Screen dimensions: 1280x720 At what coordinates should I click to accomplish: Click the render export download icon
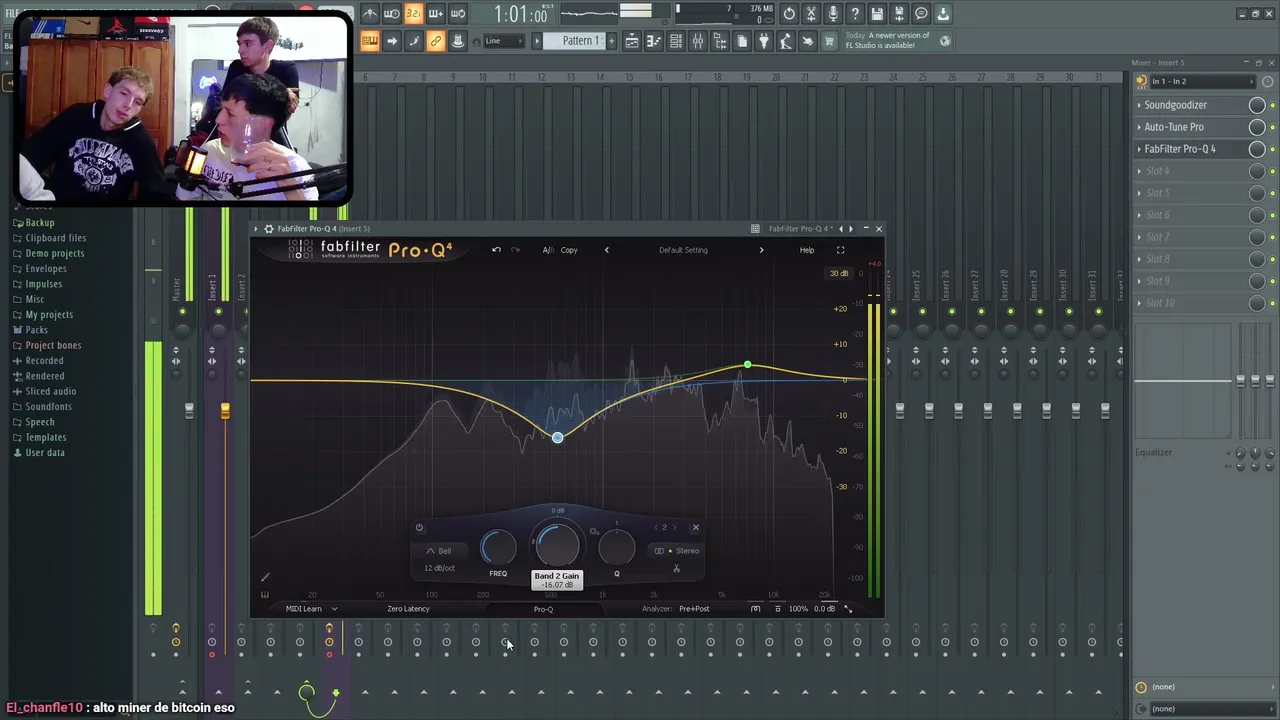(943, 13)
